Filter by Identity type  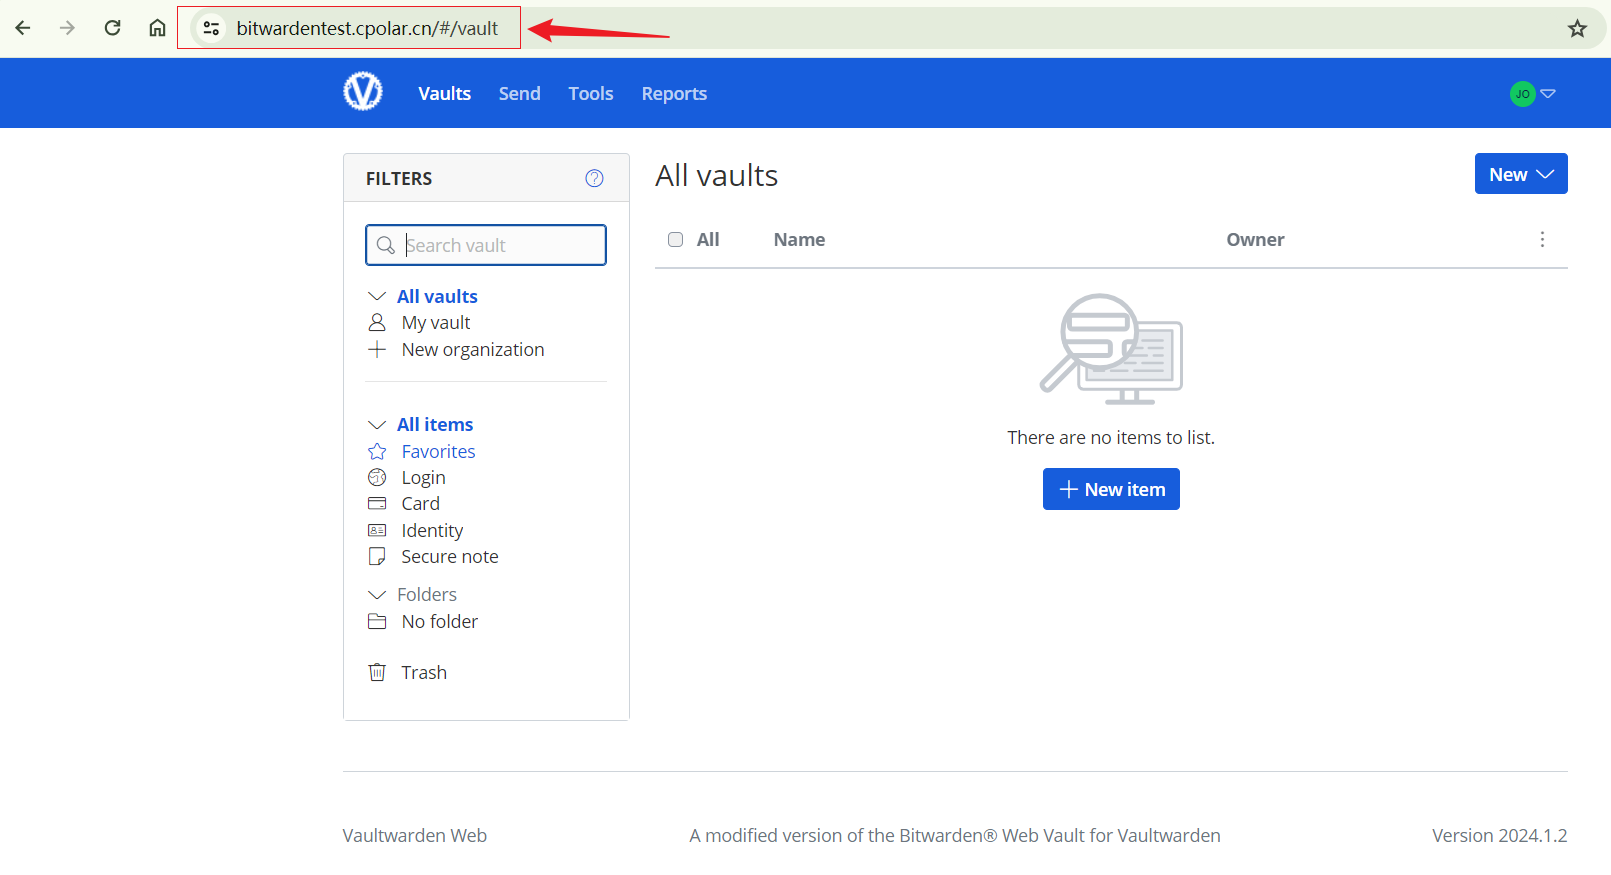click(432, 530)
